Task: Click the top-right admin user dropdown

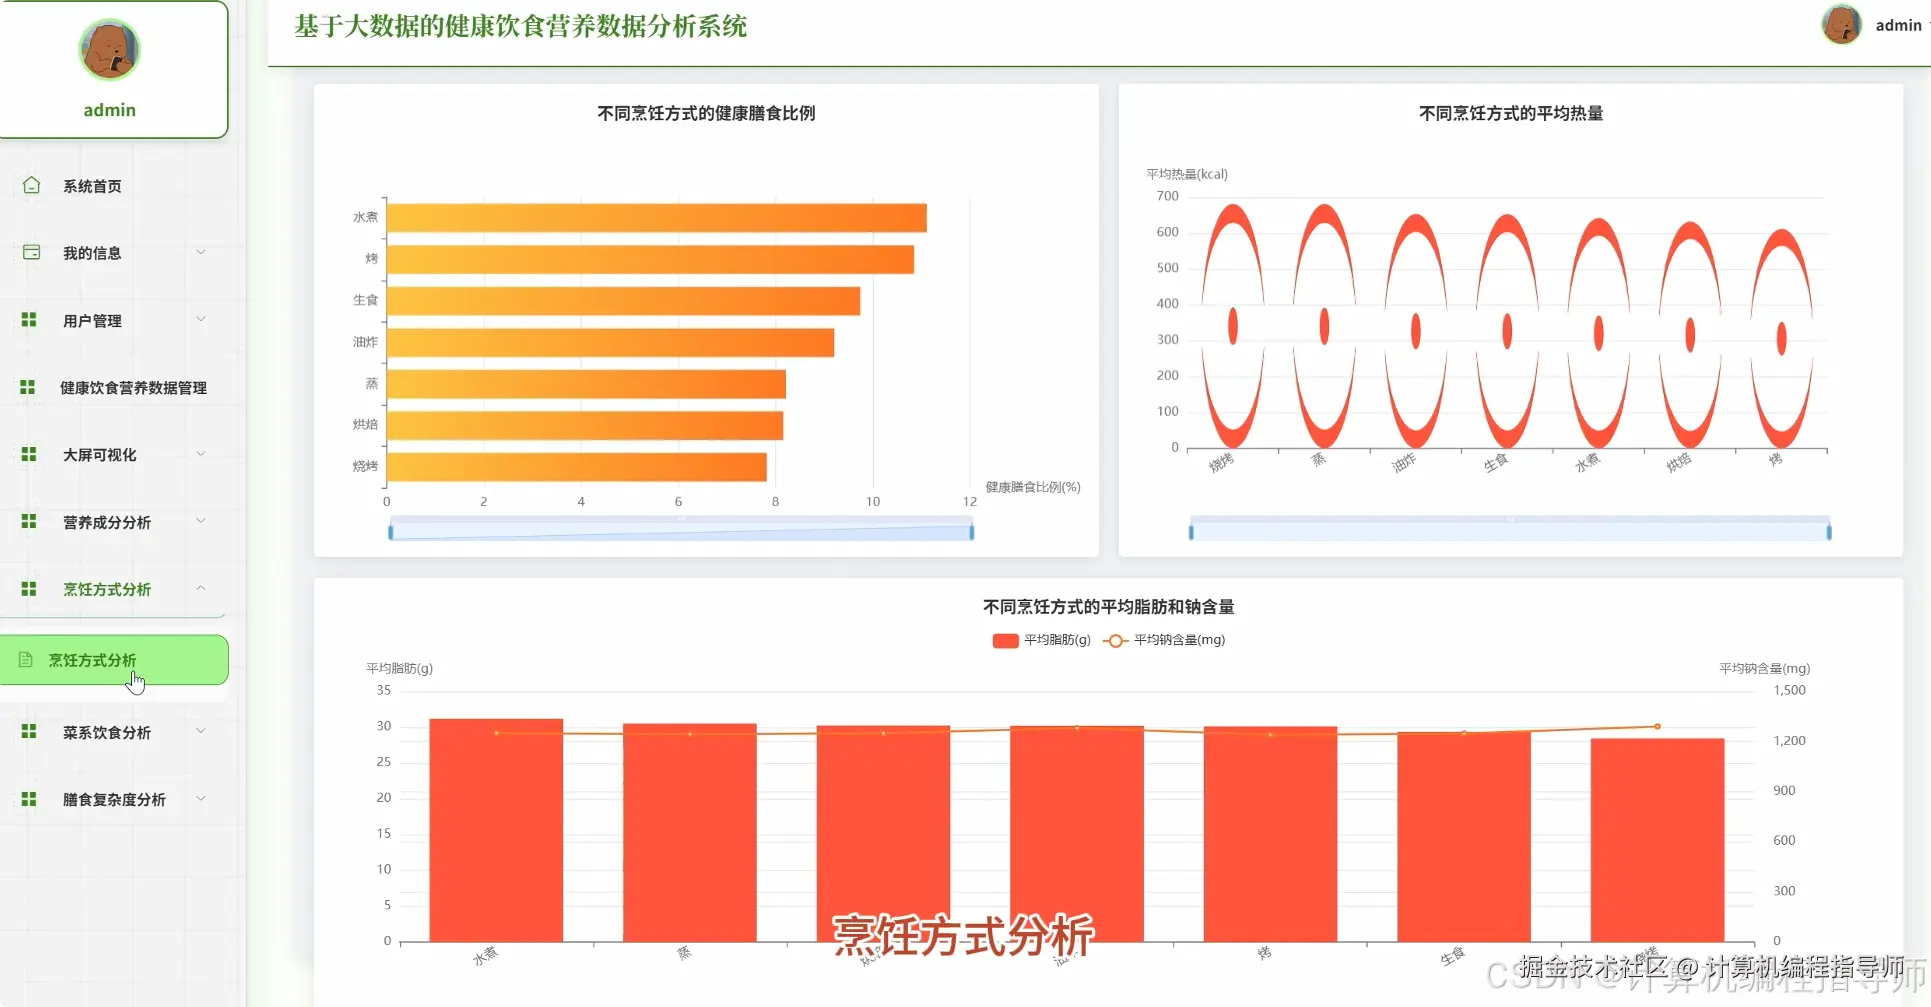Action: click(1875, 25)
